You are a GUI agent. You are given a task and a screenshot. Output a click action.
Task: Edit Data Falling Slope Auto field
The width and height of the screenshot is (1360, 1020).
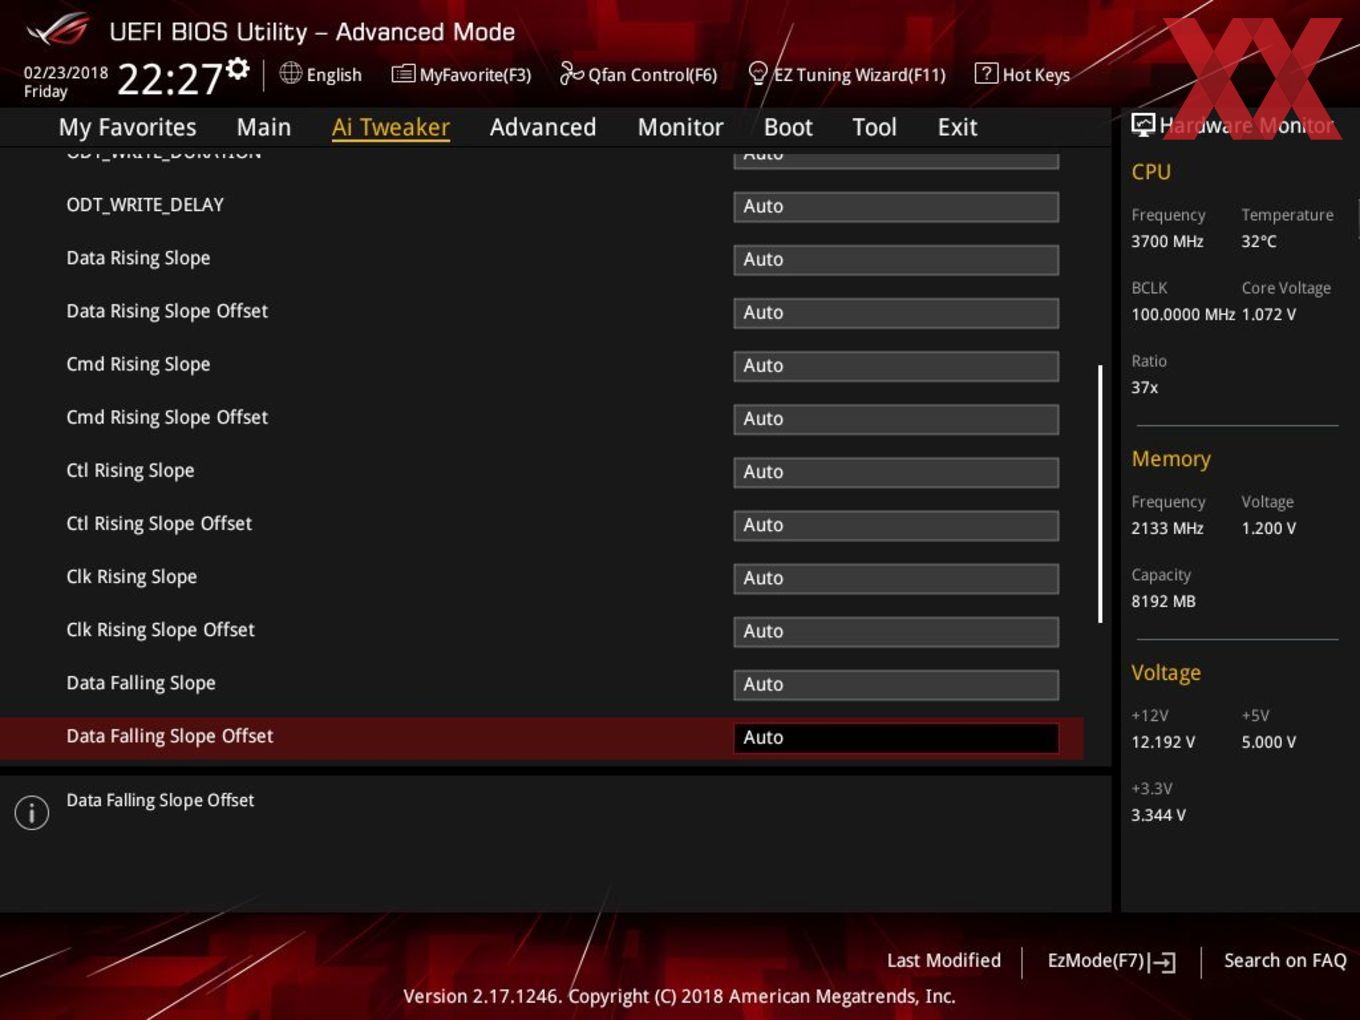896,684
